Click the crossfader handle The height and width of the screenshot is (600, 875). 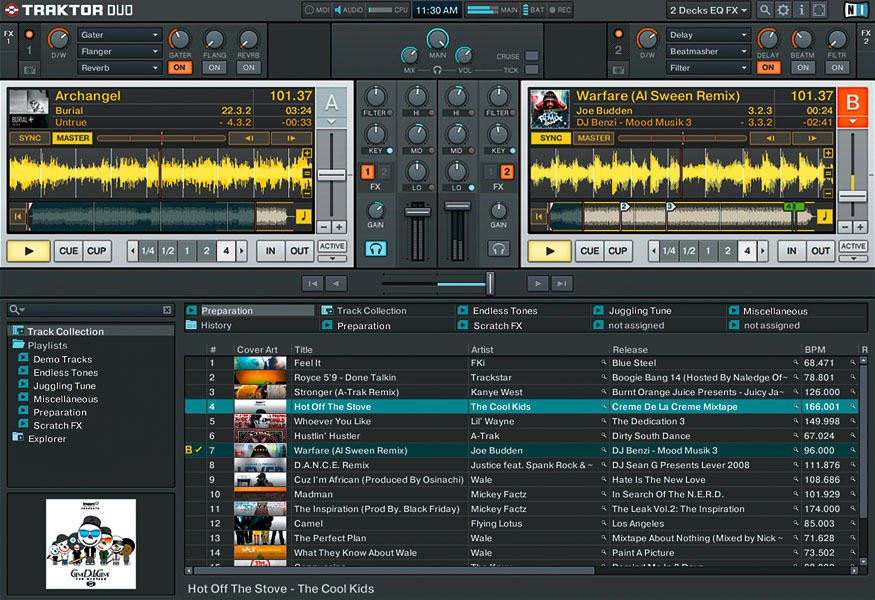[490, 284]
